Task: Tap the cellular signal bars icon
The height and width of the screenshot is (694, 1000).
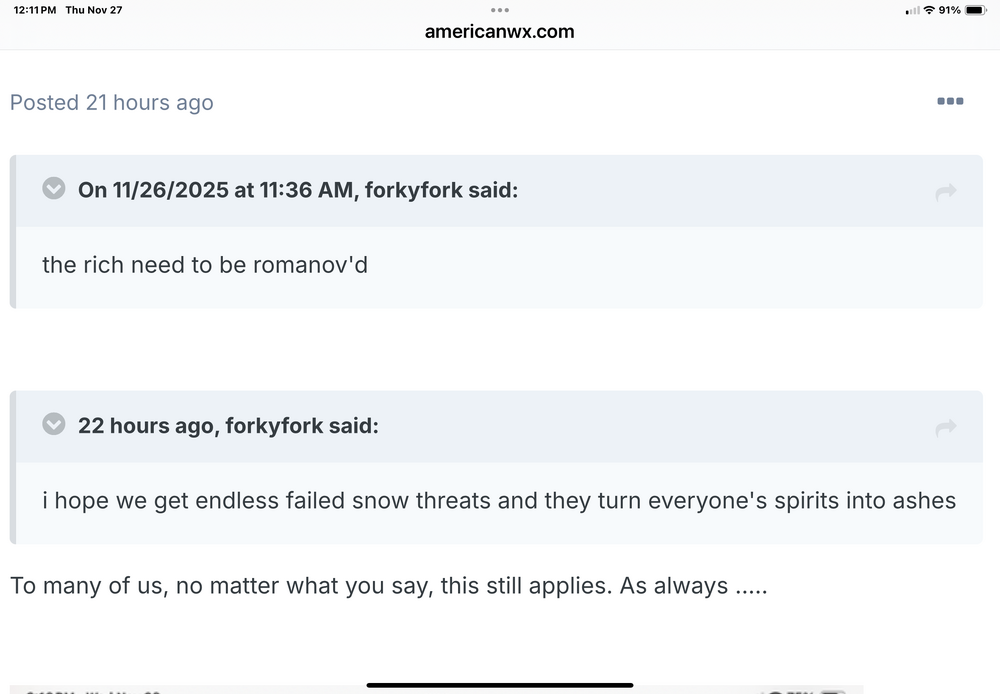Action: tap(912, 10)
